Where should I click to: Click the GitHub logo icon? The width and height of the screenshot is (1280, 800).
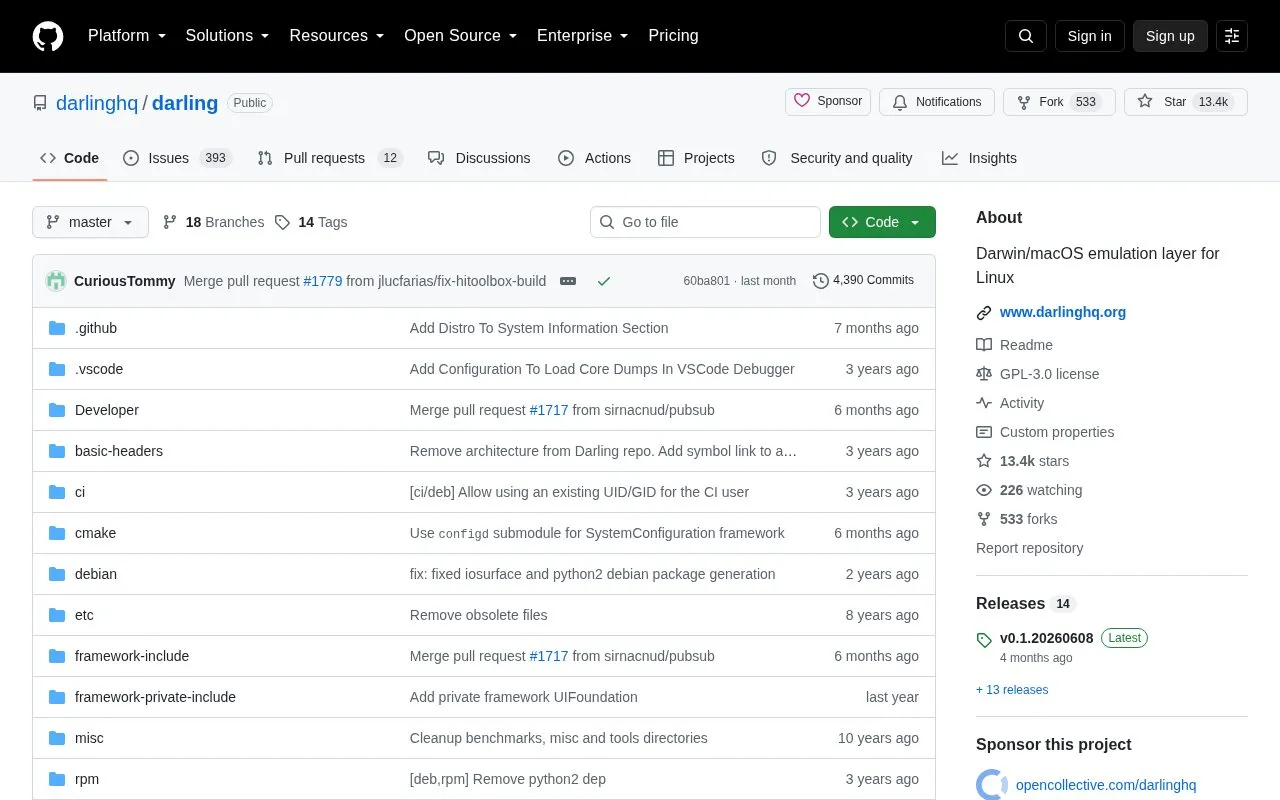click(48, 36)
